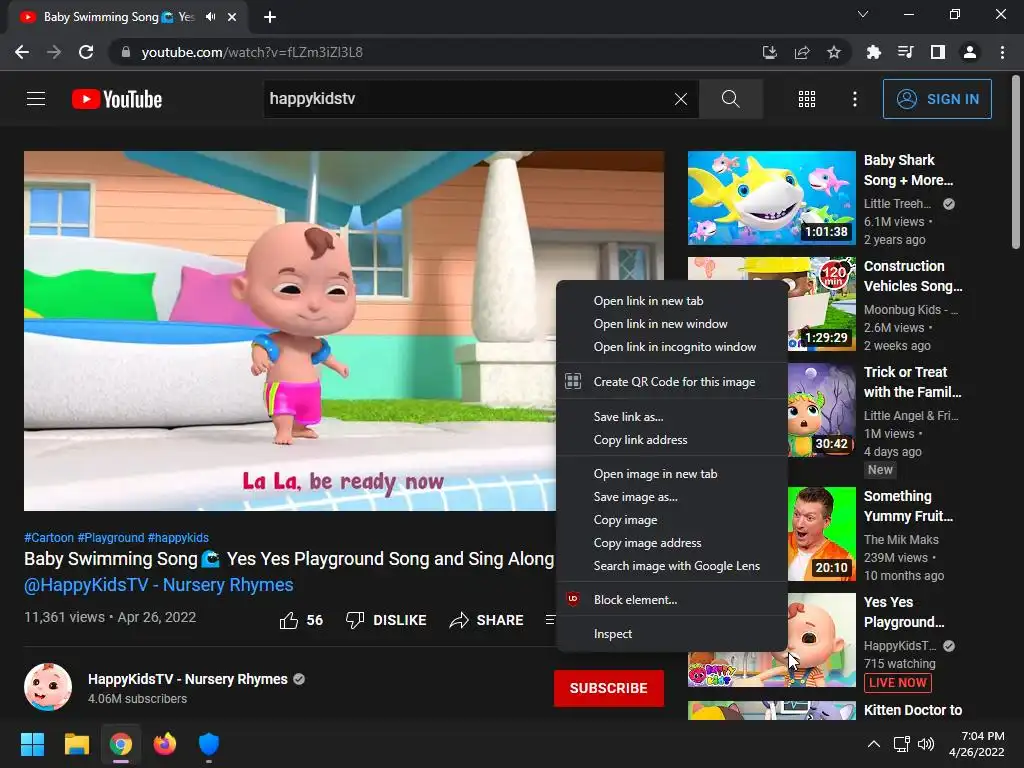1024x768 pixels.
Task: Bookmark this page with the star icon
Action: click(x=834, y=52)
